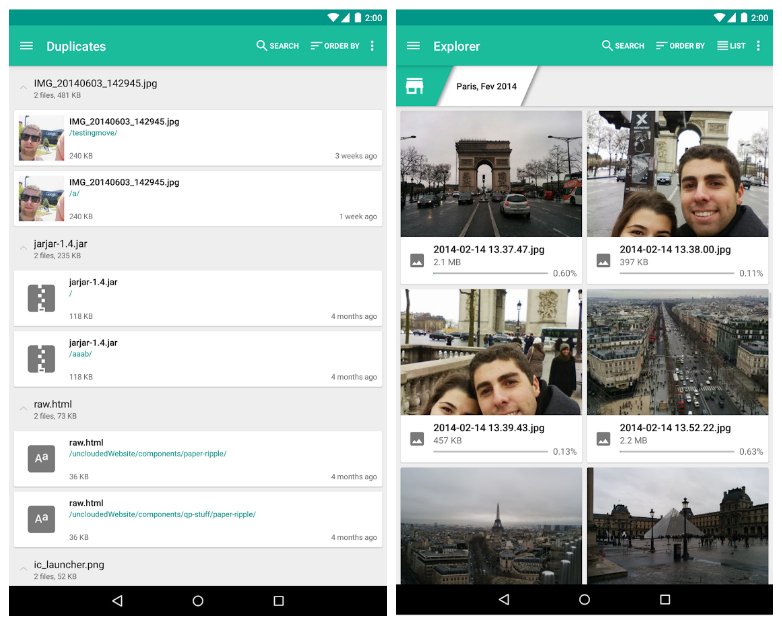This screenshot has width=782, height=625.
Task: Tap Search in Explorer toolbar
Action: [623, 46]
